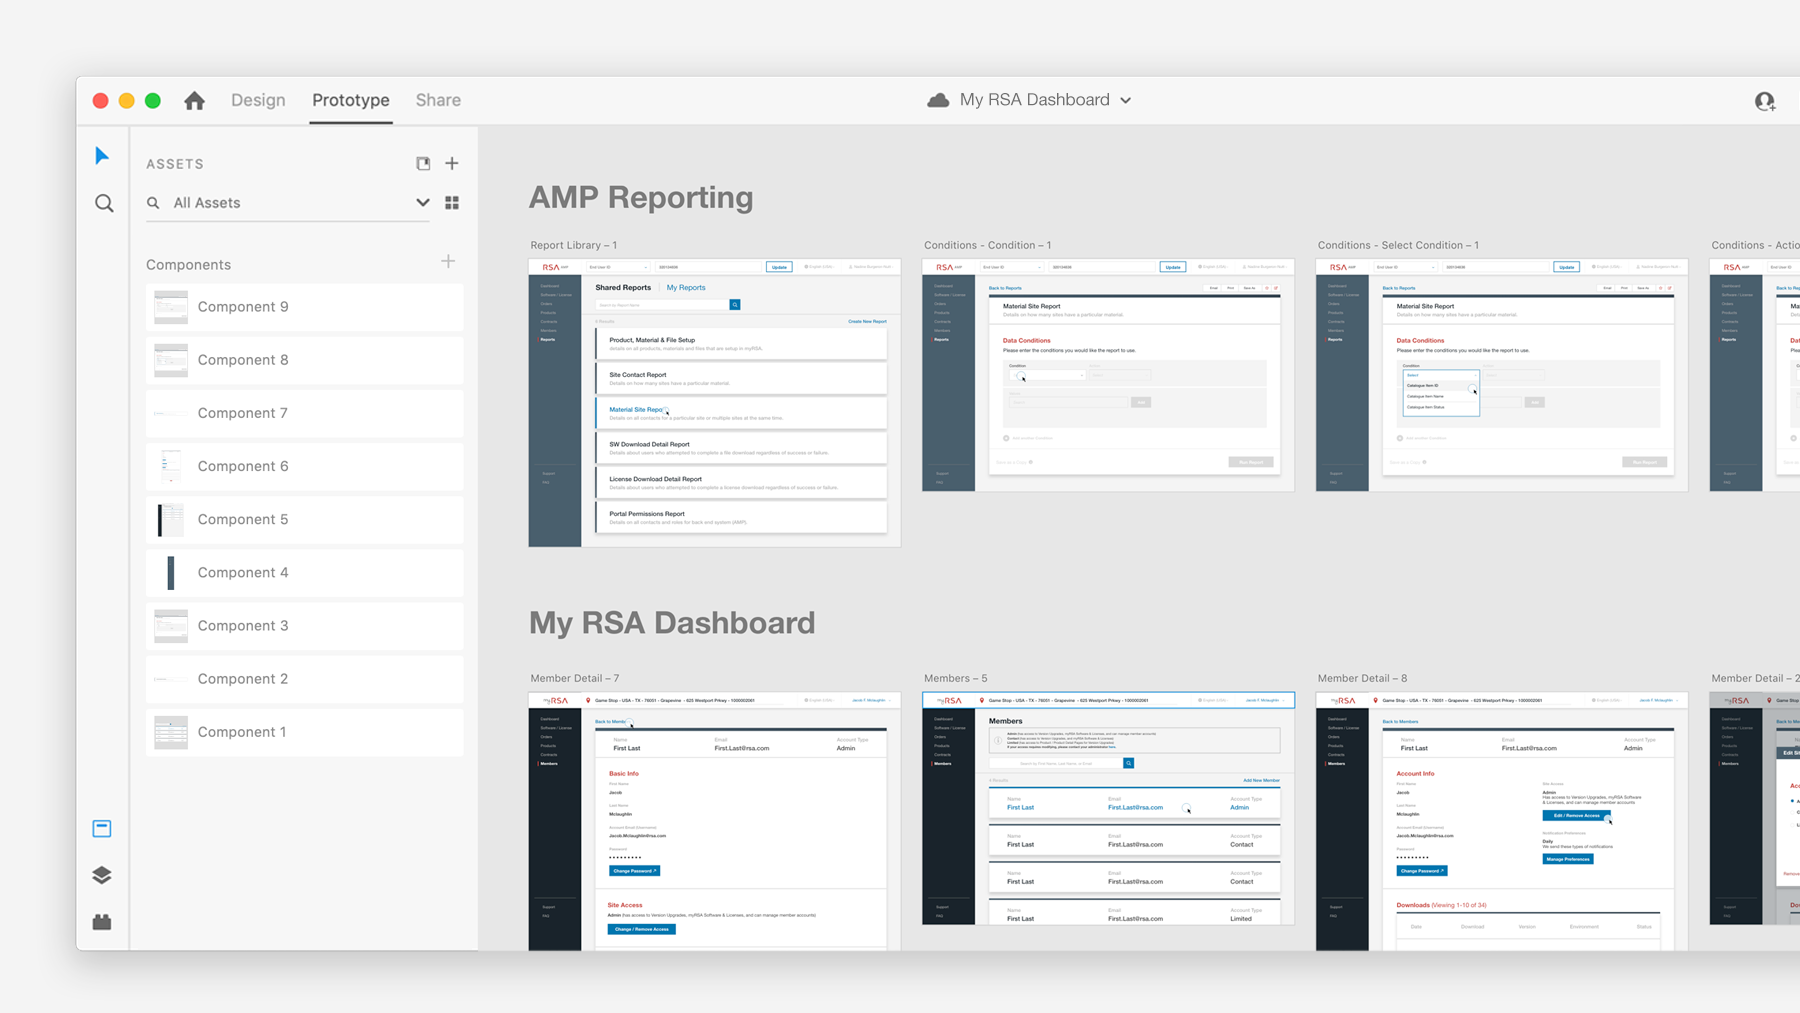Screen dimensions: 1800x1013
Task: Open the Search tool in left sidebar
Action: (104, 203)
